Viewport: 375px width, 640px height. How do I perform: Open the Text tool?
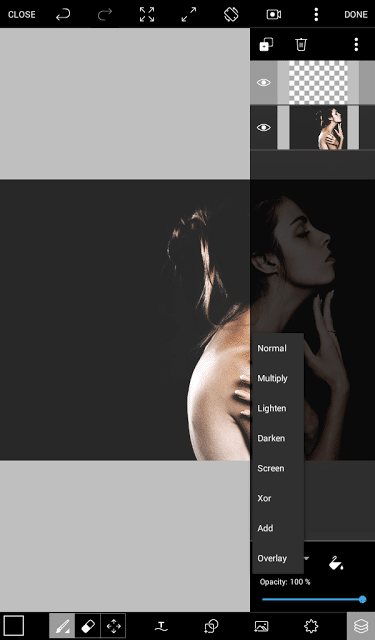pos(161,626)
